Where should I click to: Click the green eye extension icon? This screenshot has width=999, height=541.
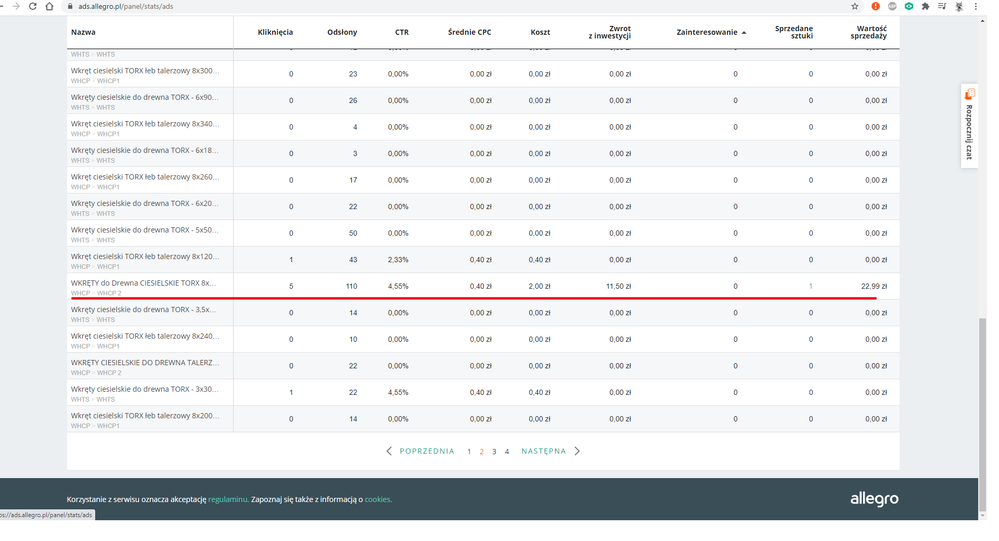908,6
